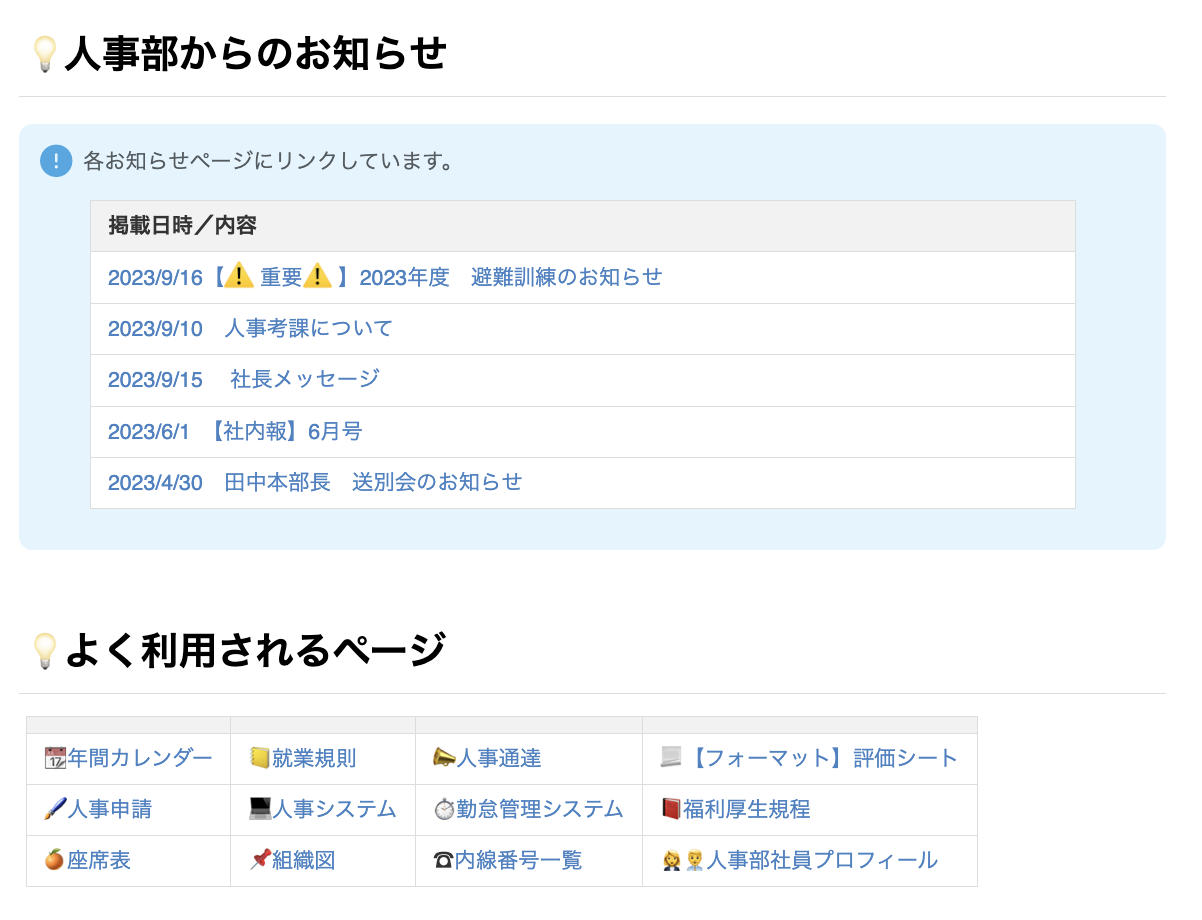The width and height of the screenshot is (1202, 920).
Task: Open the 人事考課について notice
Action: (250, 328)
